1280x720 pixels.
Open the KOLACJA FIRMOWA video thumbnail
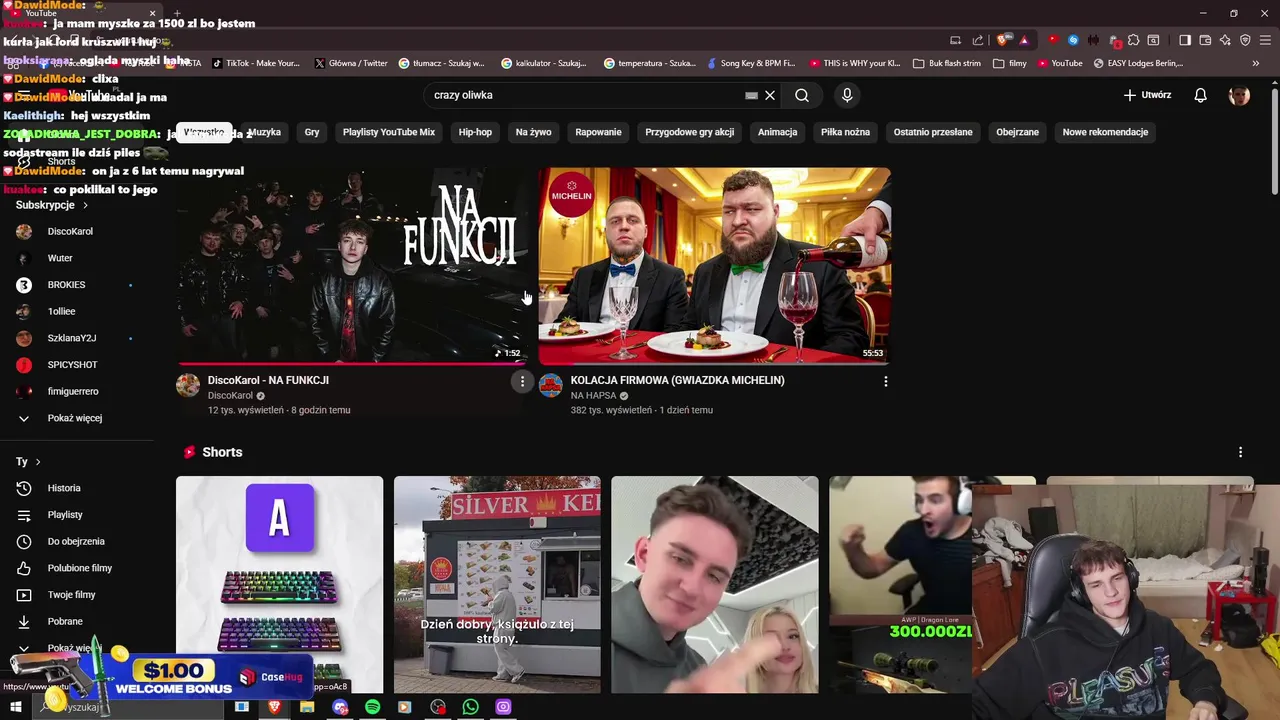pyautogui.click(x=714, y=266)
